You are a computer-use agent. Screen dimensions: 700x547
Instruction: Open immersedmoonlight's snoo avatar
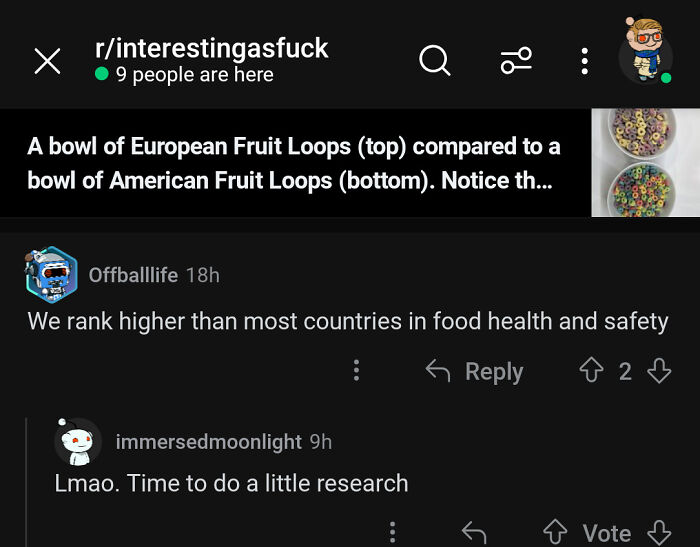click(78, 441)
